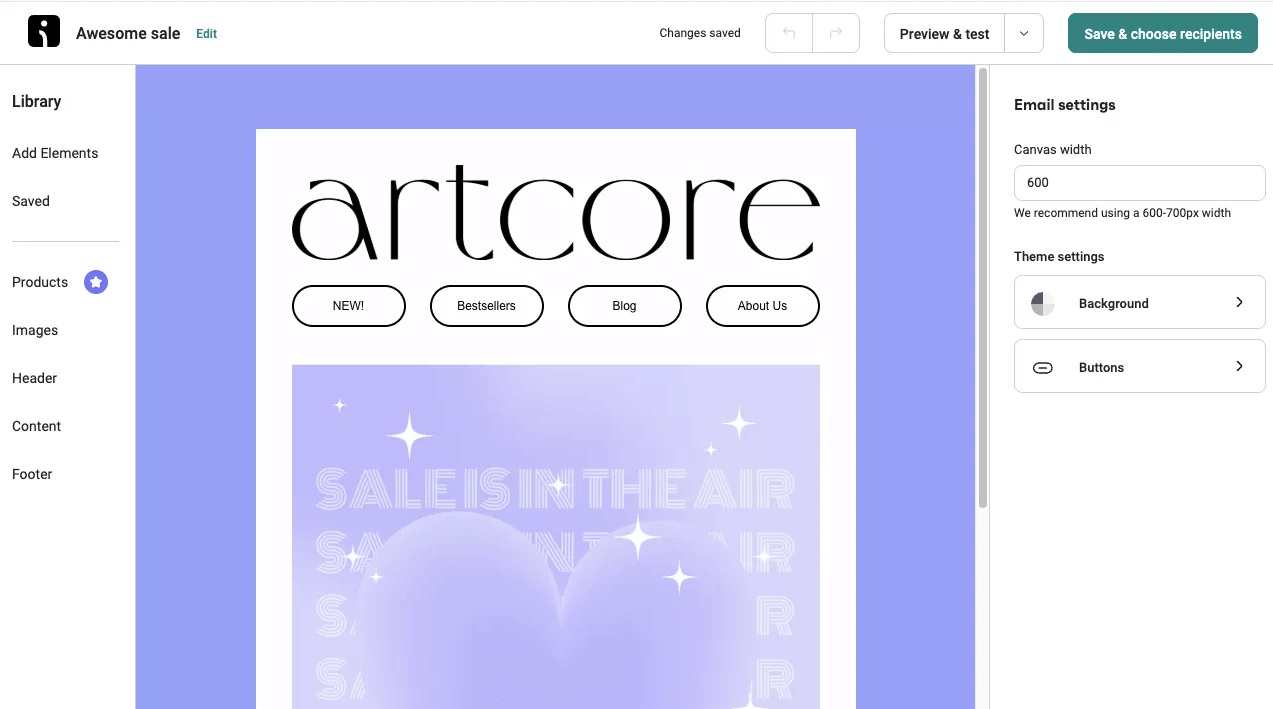This screenshot has height=709, width=1273.
Task: Click the Bestsellers link in the email
Action: [487, 306]
